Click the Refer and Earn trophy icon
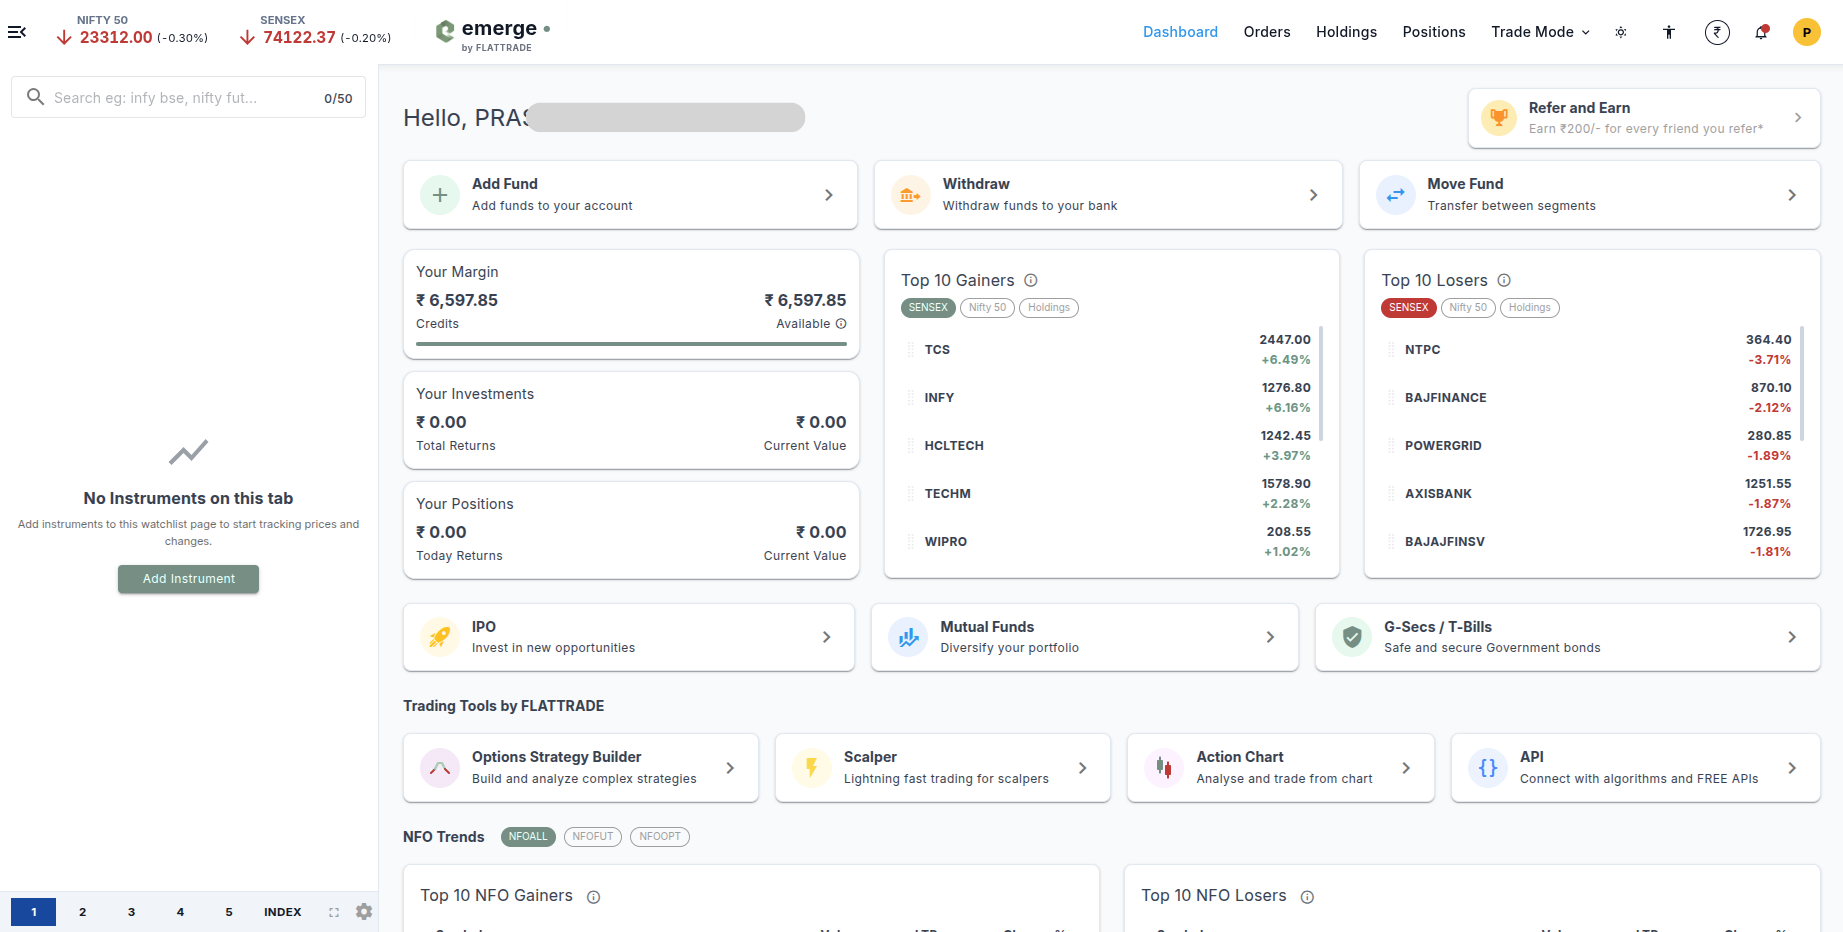1843x932 pixels. (x=1499, y=118)
